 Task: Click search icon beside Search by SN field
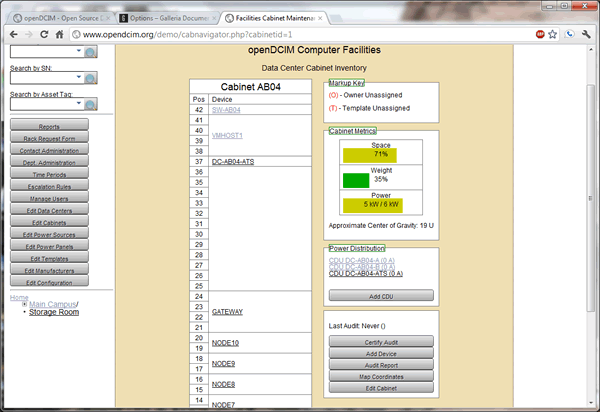90,79
